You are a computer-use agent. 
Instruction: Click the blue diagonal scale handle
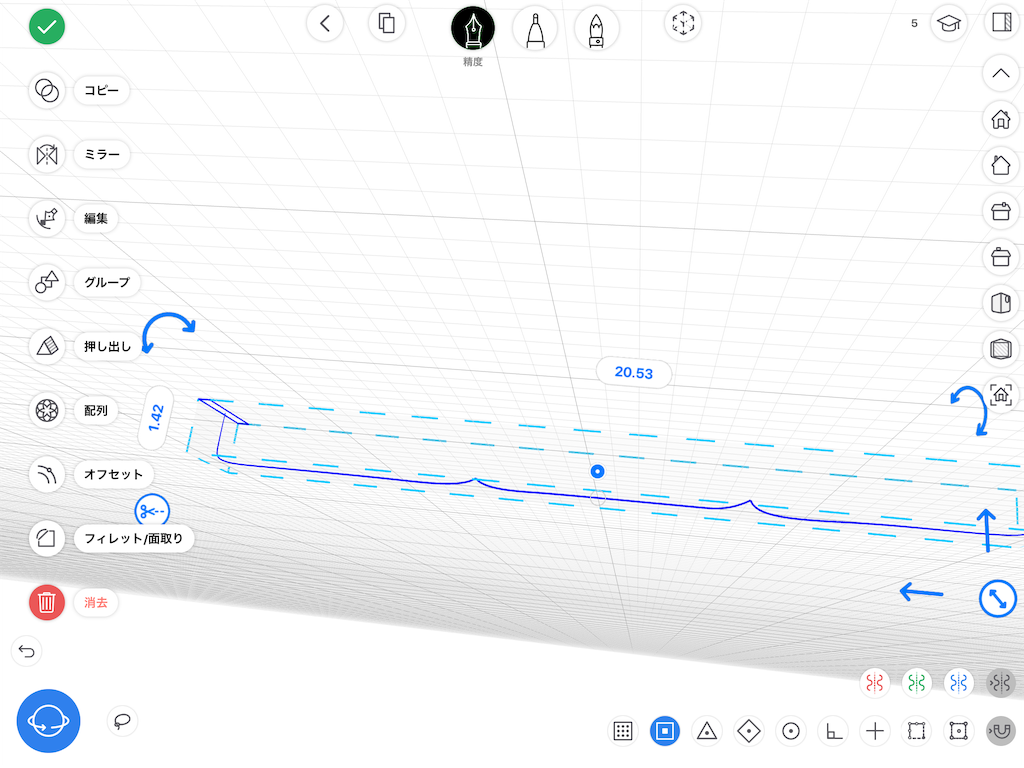pos(998,598)
